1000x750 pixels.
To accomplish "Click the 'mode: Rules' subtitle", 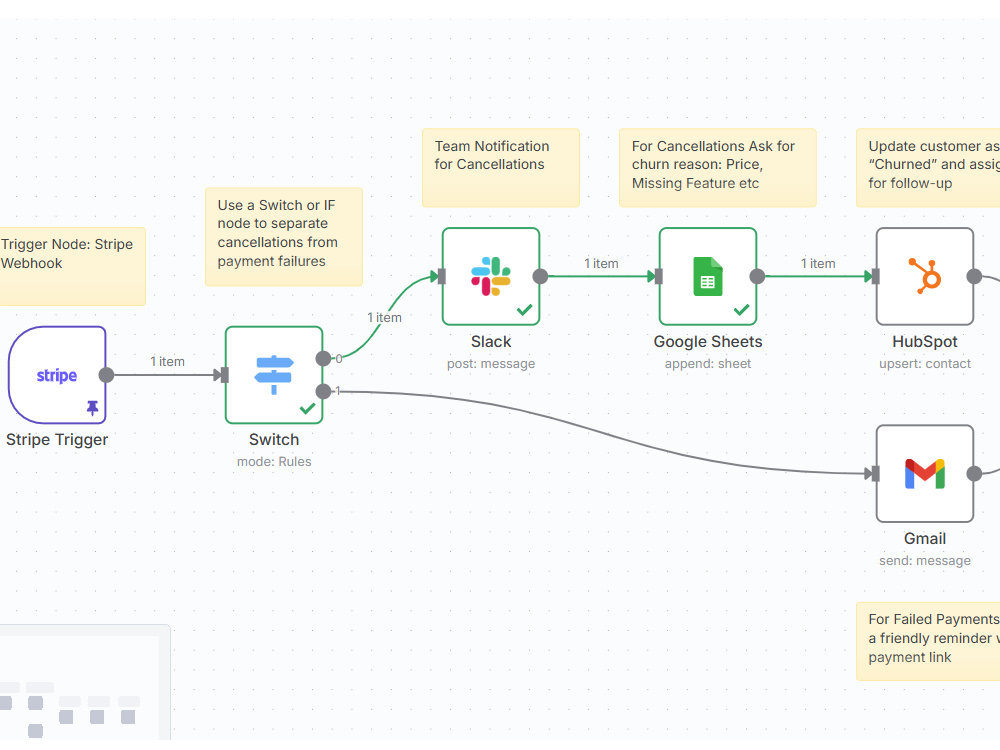I will (274, 462).
